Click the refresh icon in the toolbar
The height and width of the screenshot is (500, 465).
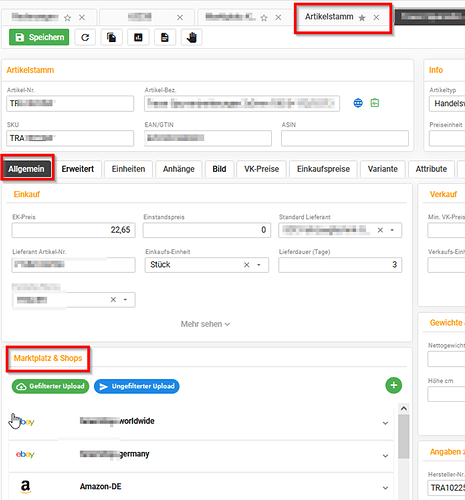pos(85,37)
